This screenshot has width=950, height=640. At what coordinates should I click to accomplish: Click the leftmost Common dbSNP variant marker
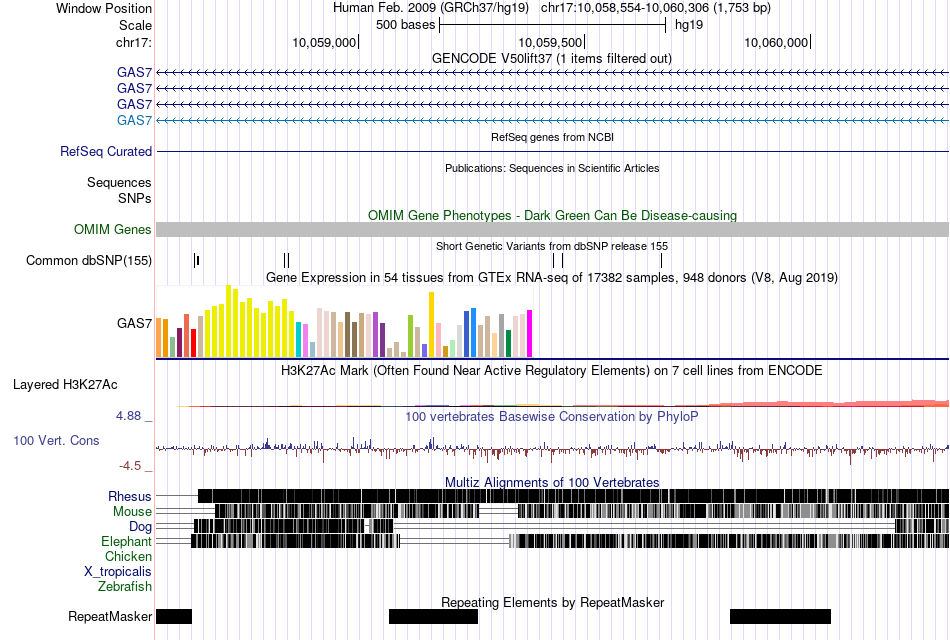196,261
